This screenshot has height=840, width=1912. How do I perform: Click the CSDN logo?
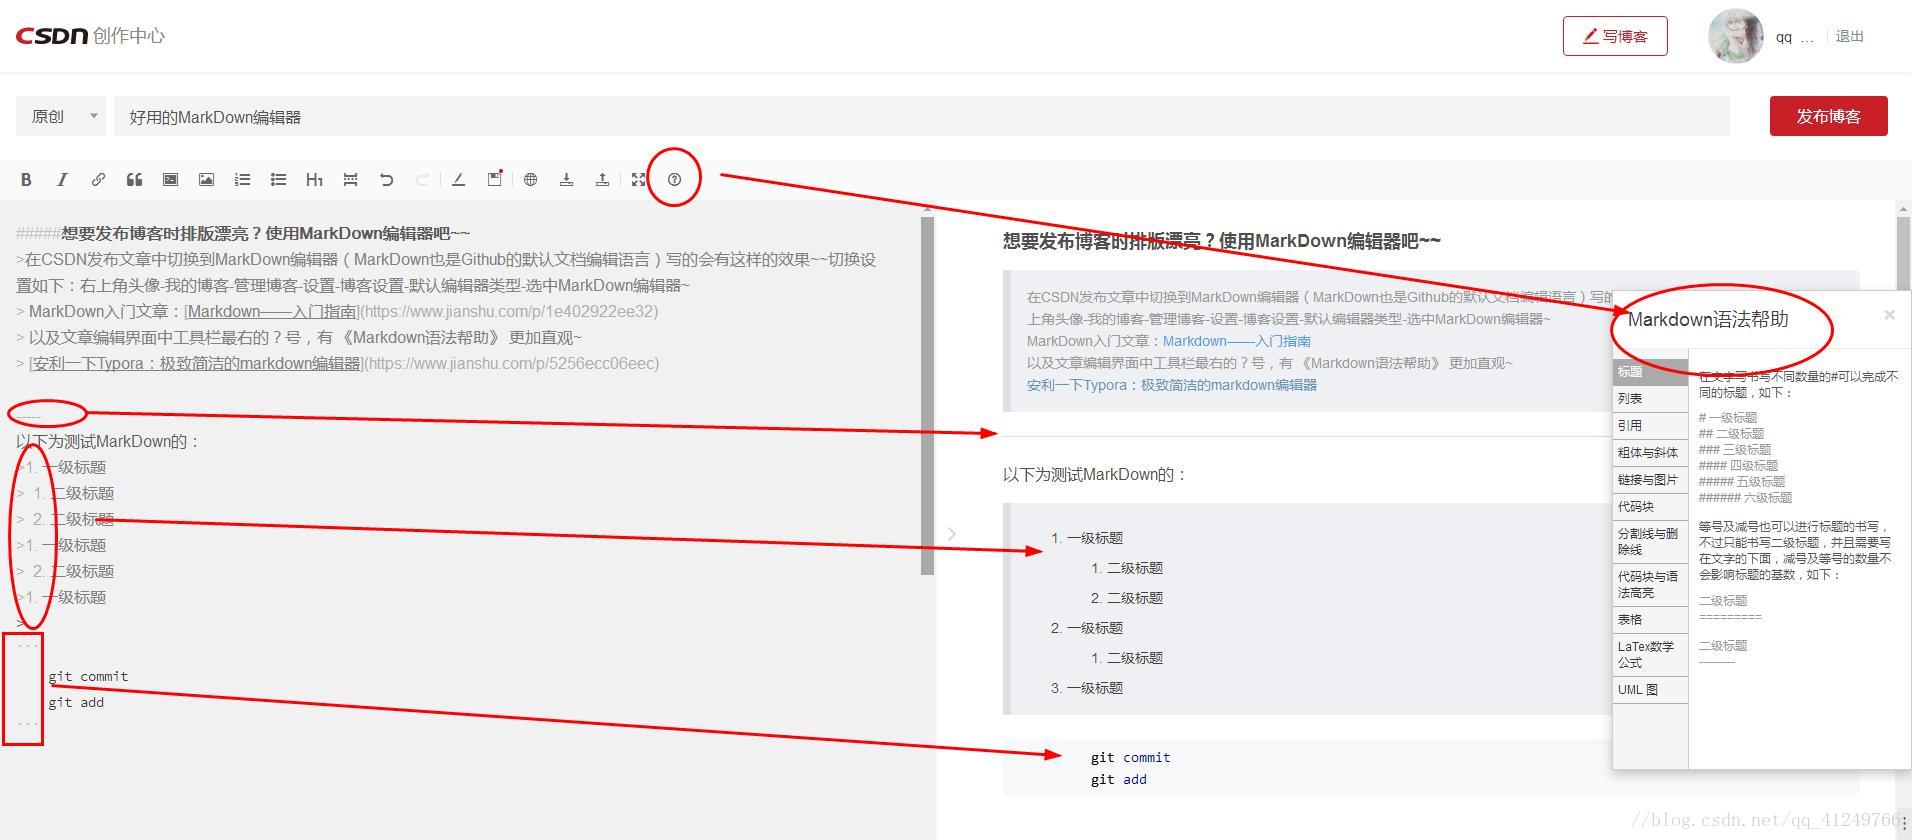click(x=52, y=36)
